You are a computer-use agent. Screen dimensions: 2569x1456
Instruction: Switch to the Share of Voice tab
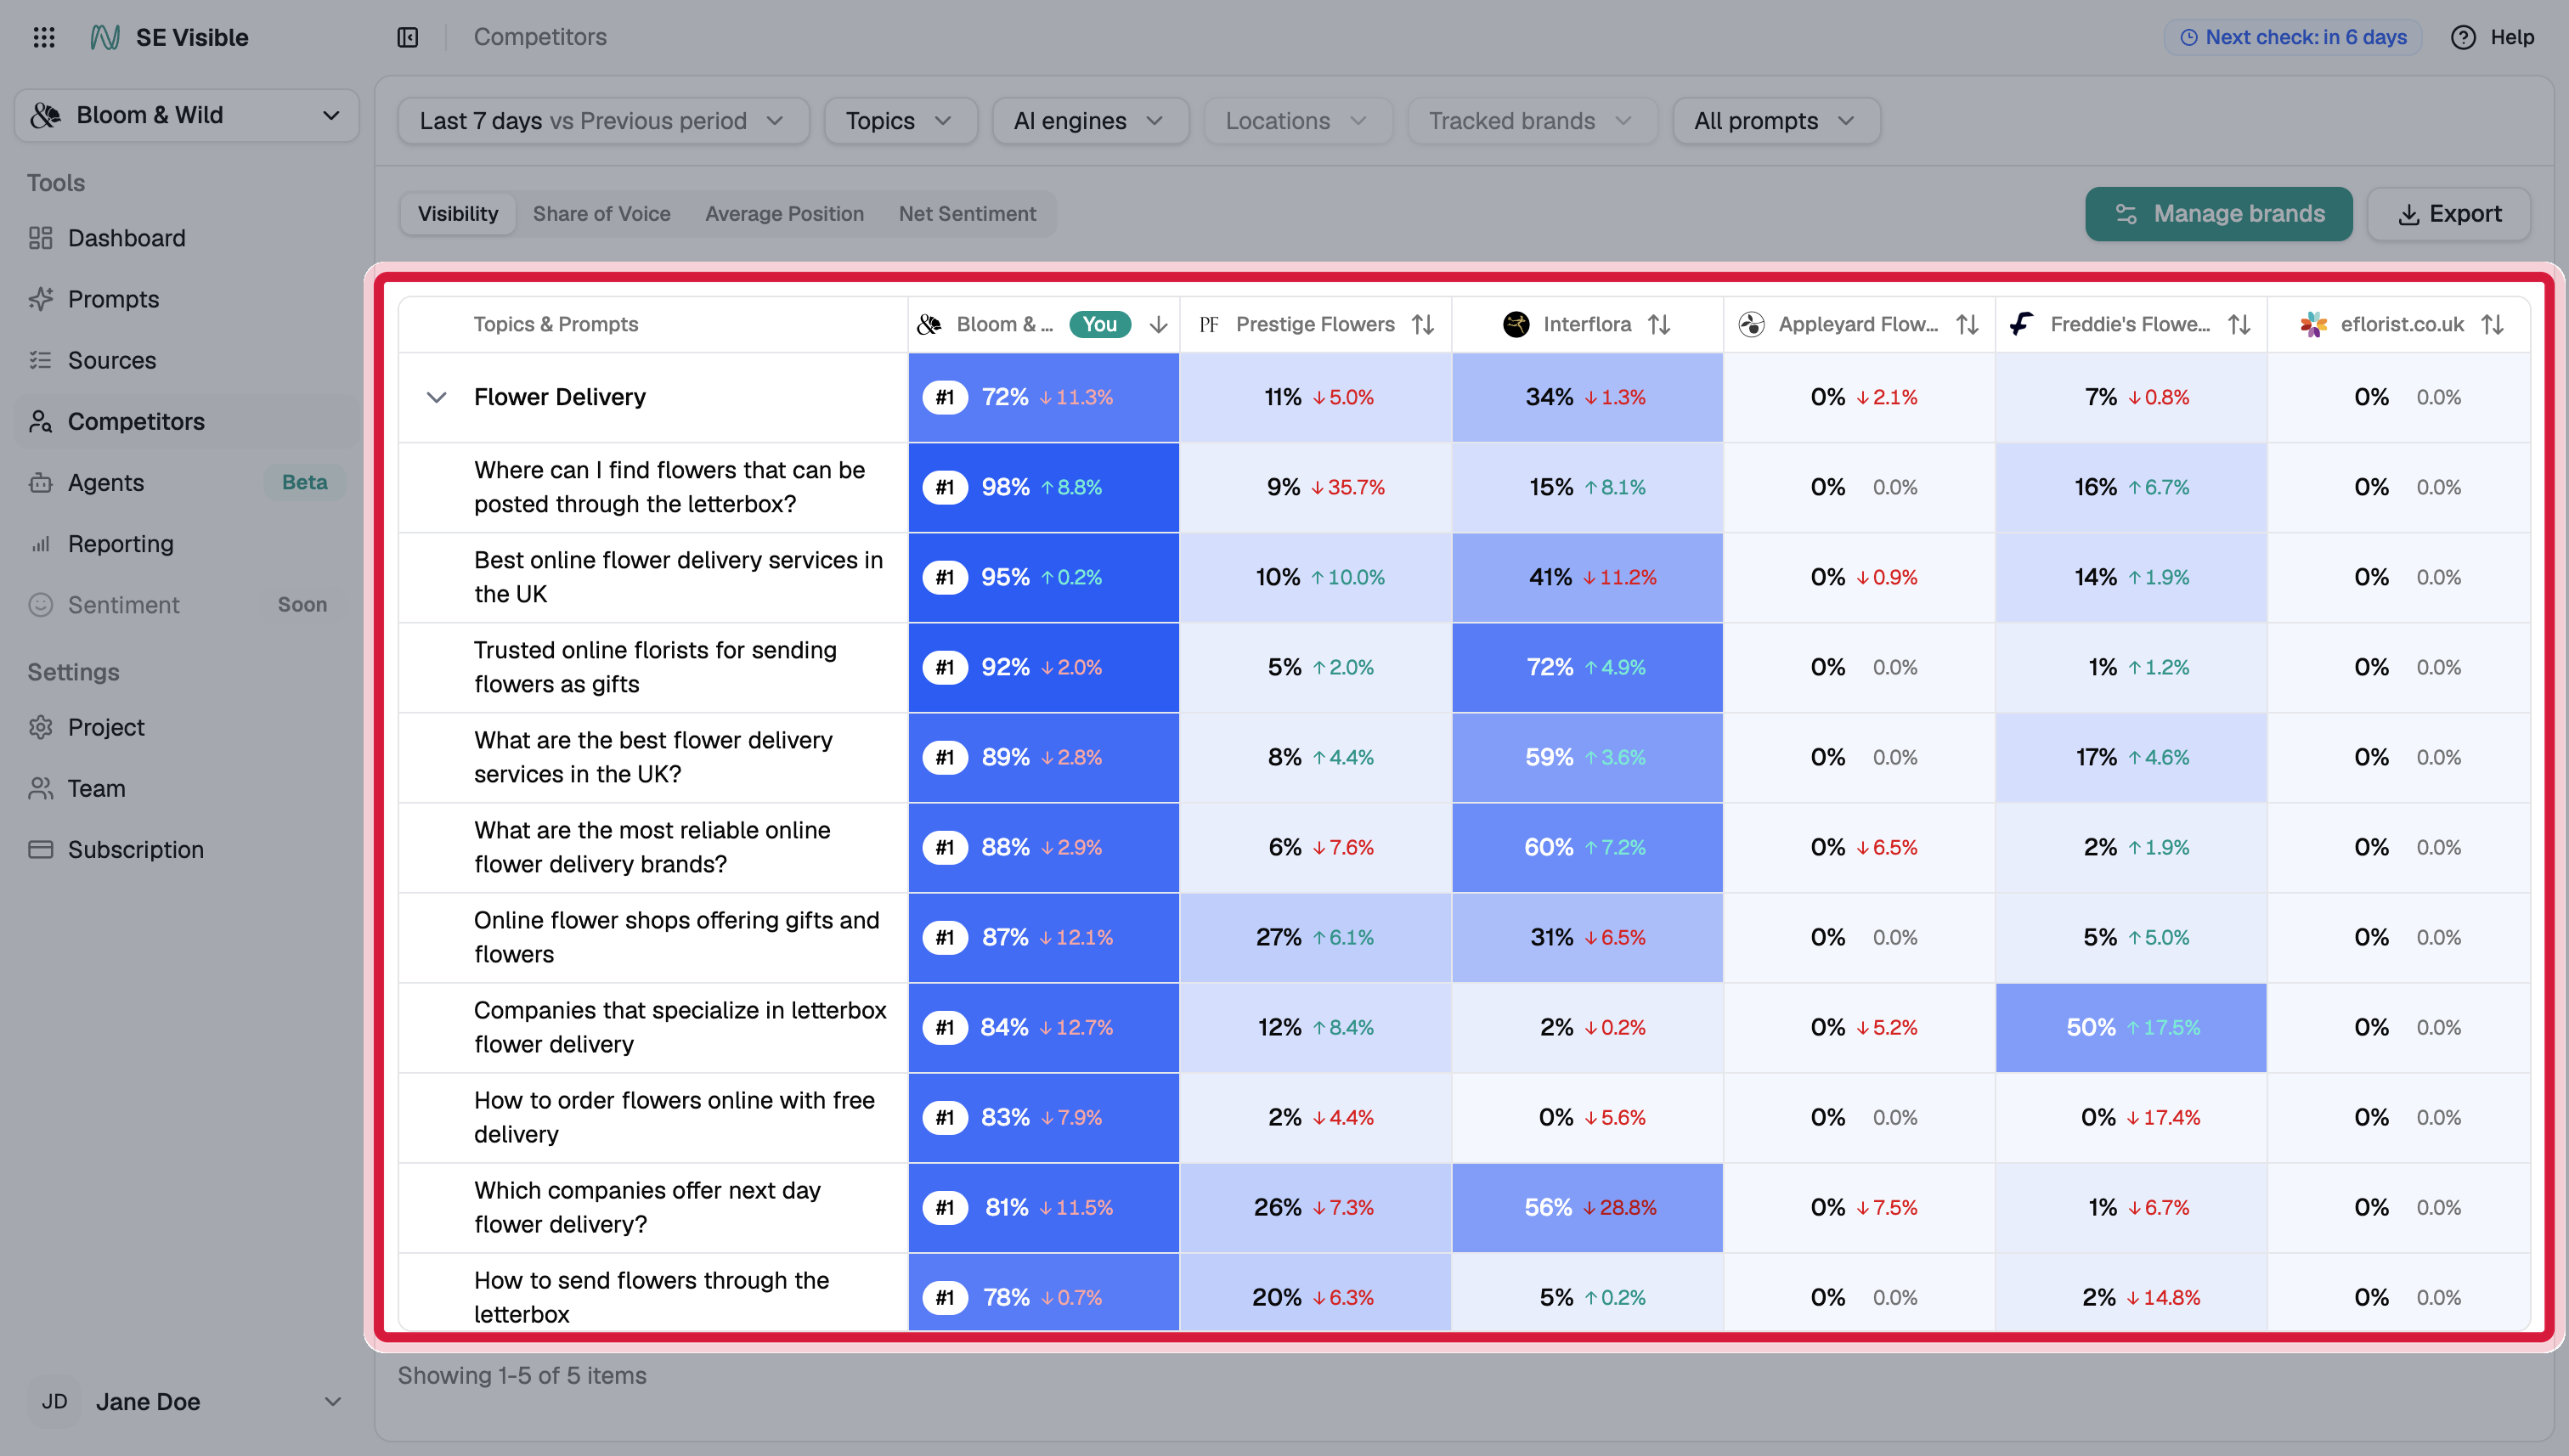pyautogui.click(x=602, y=214)
